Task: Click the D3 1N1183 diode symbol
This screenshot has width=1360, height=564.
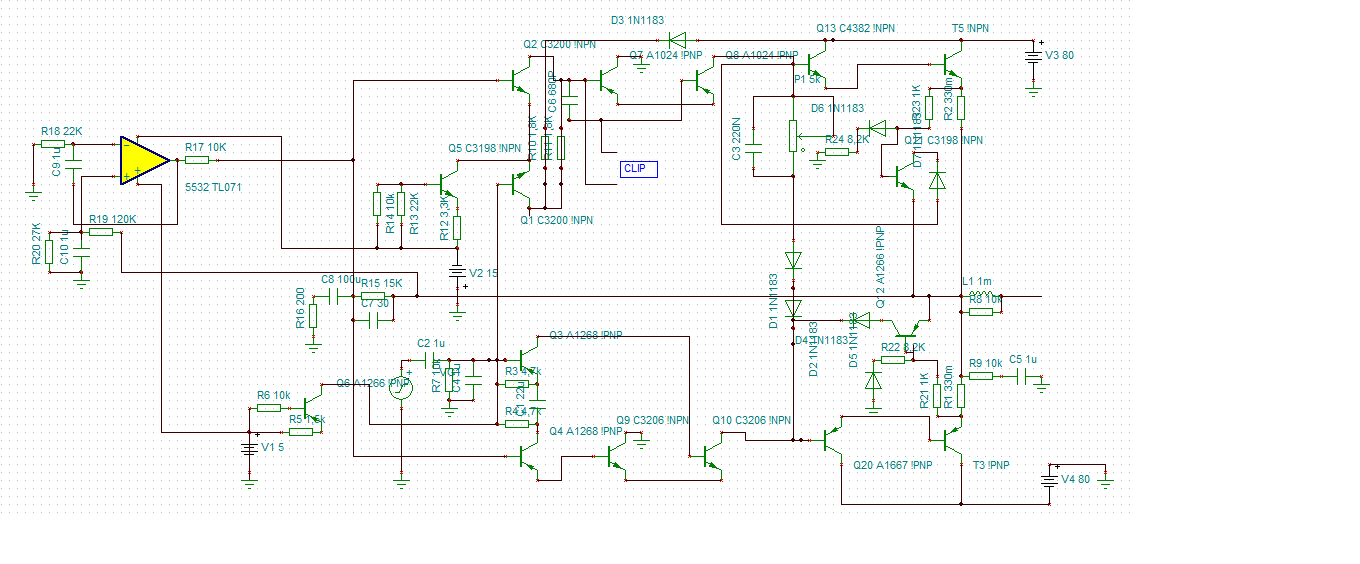Action: tap(680, 40)
